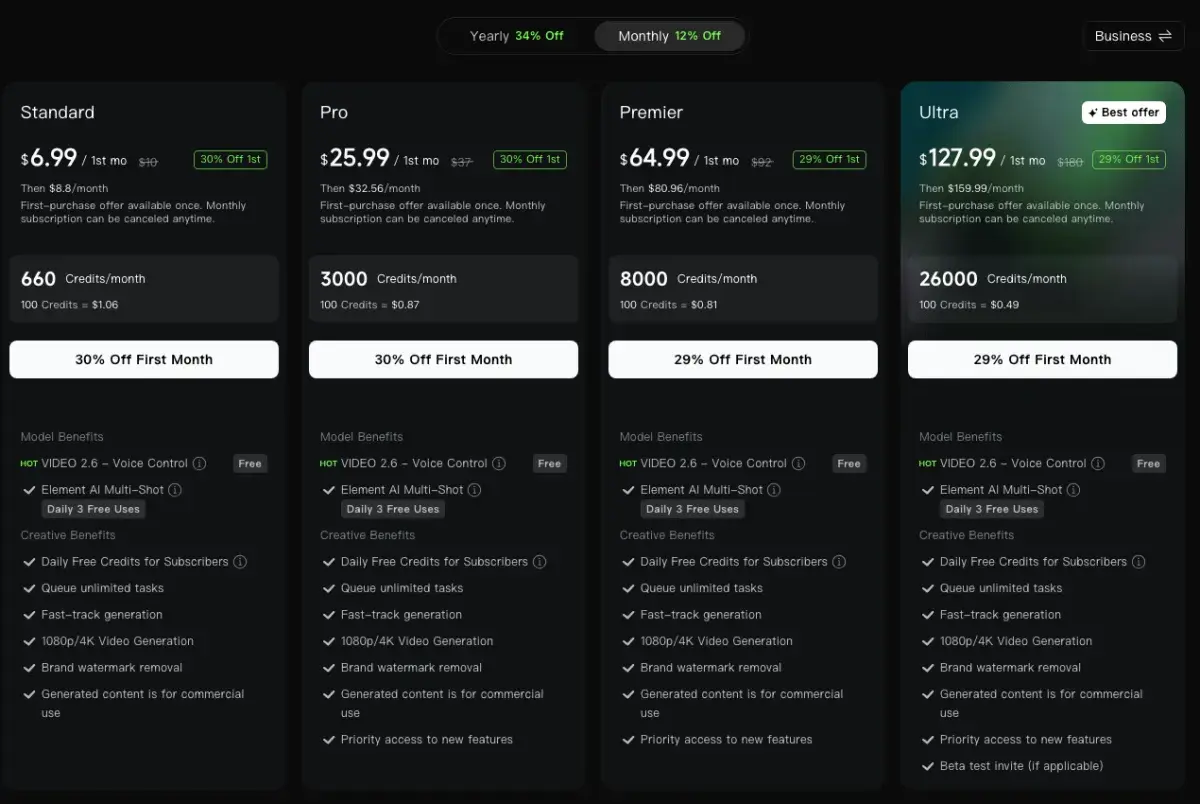Viewport: 1200px width, 804px height.
Task: Click Free tag in Ultra Voice Control row
Action: click(1148, 463)
